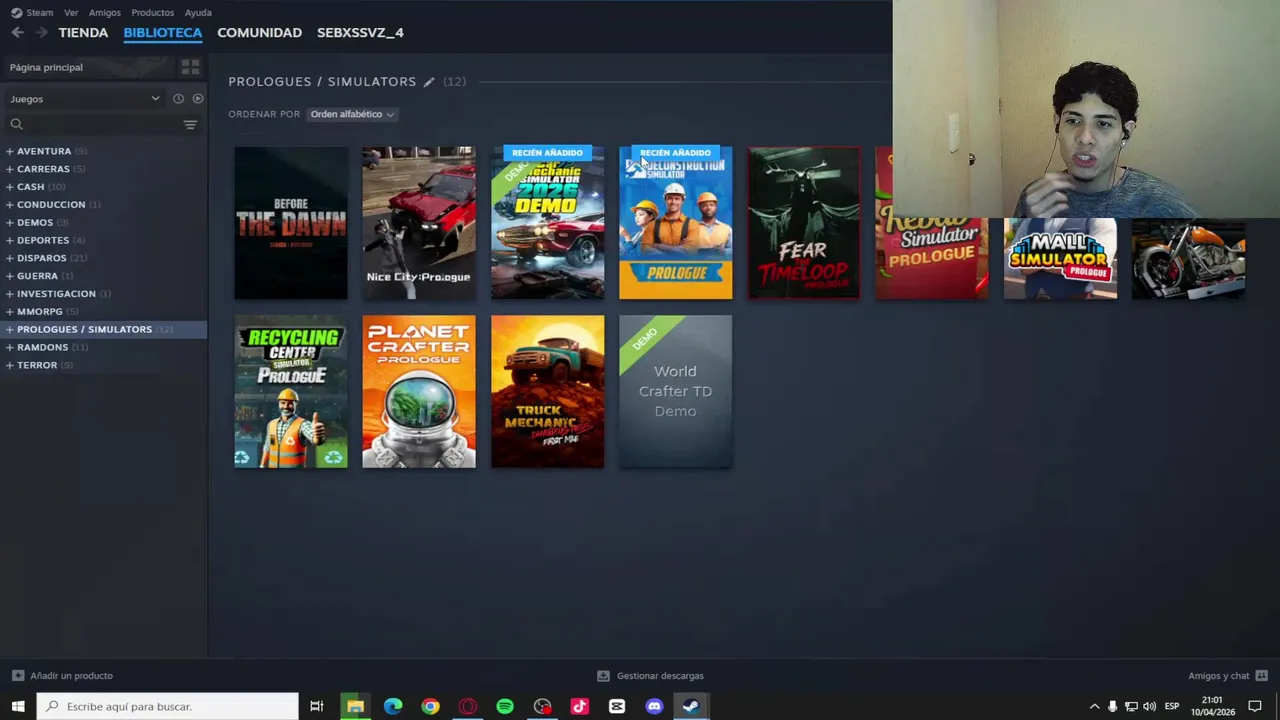This screenshot has width=1280, height=720.
Task: Show ready-to-play games only icon
Action: 198,99
